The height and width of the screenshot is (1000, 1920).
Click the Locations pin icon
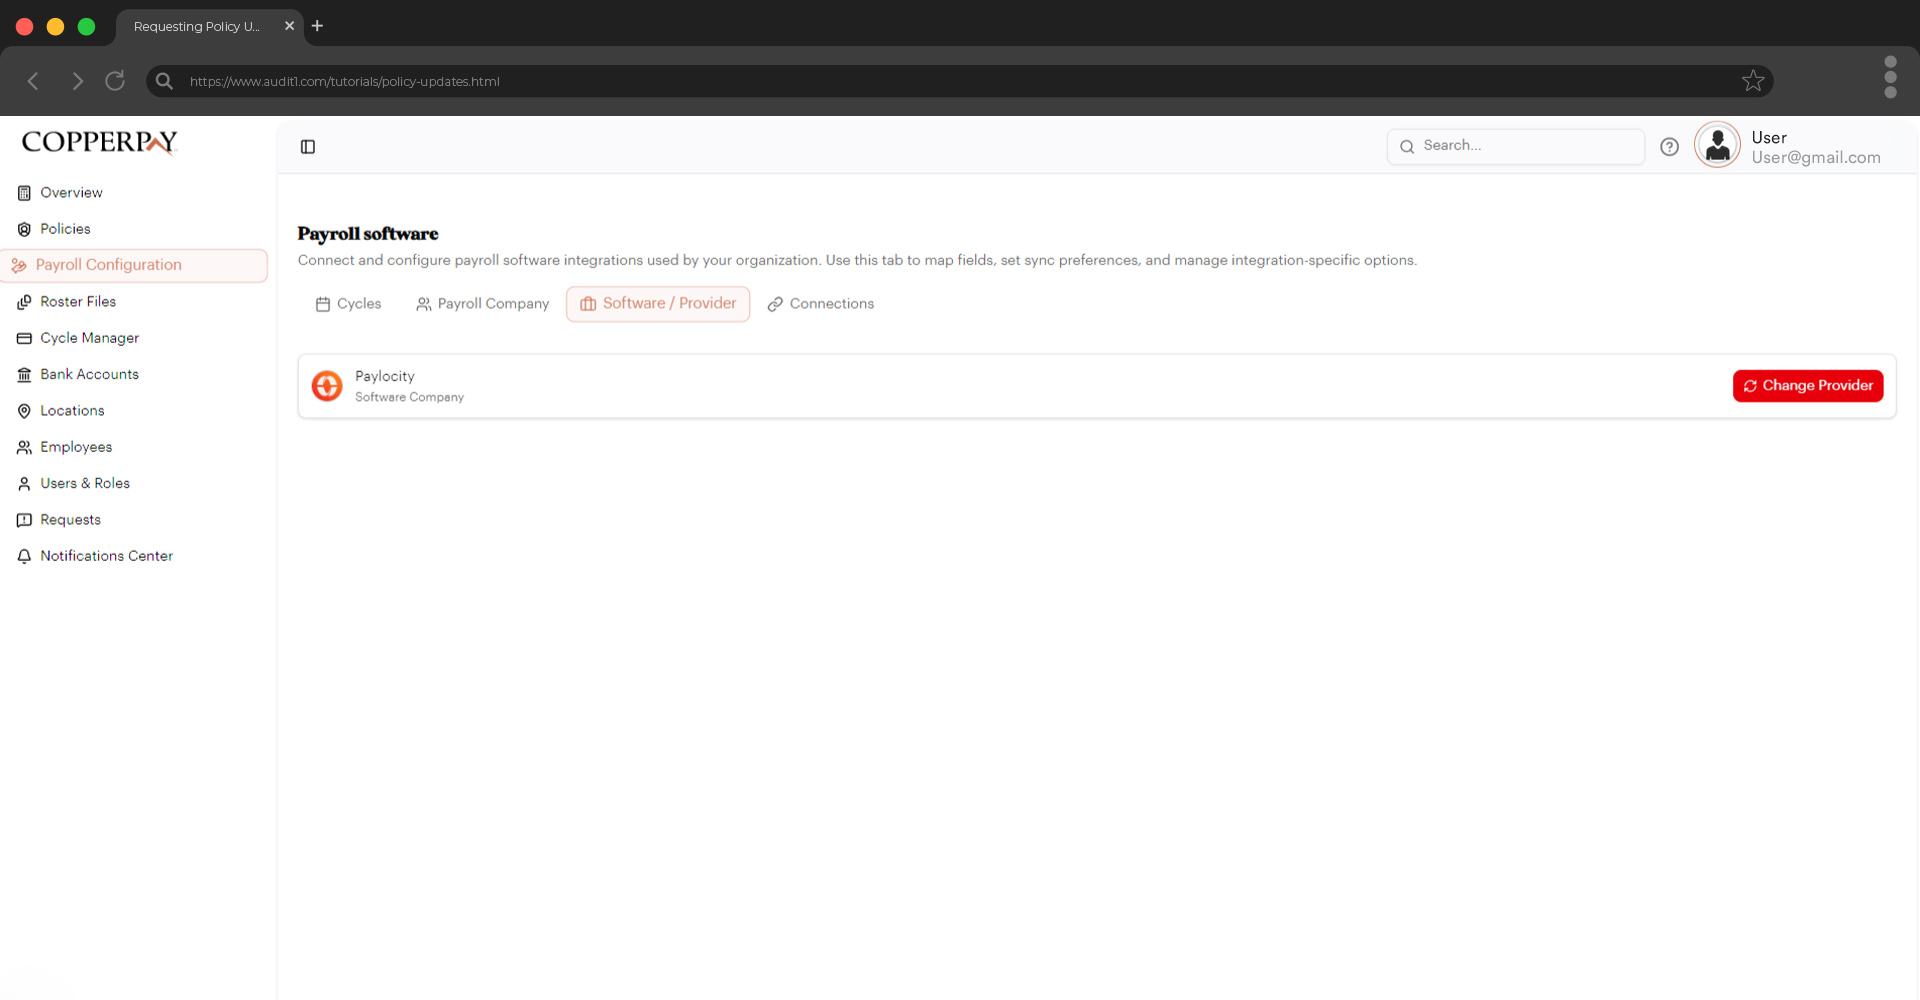(24, 410)
